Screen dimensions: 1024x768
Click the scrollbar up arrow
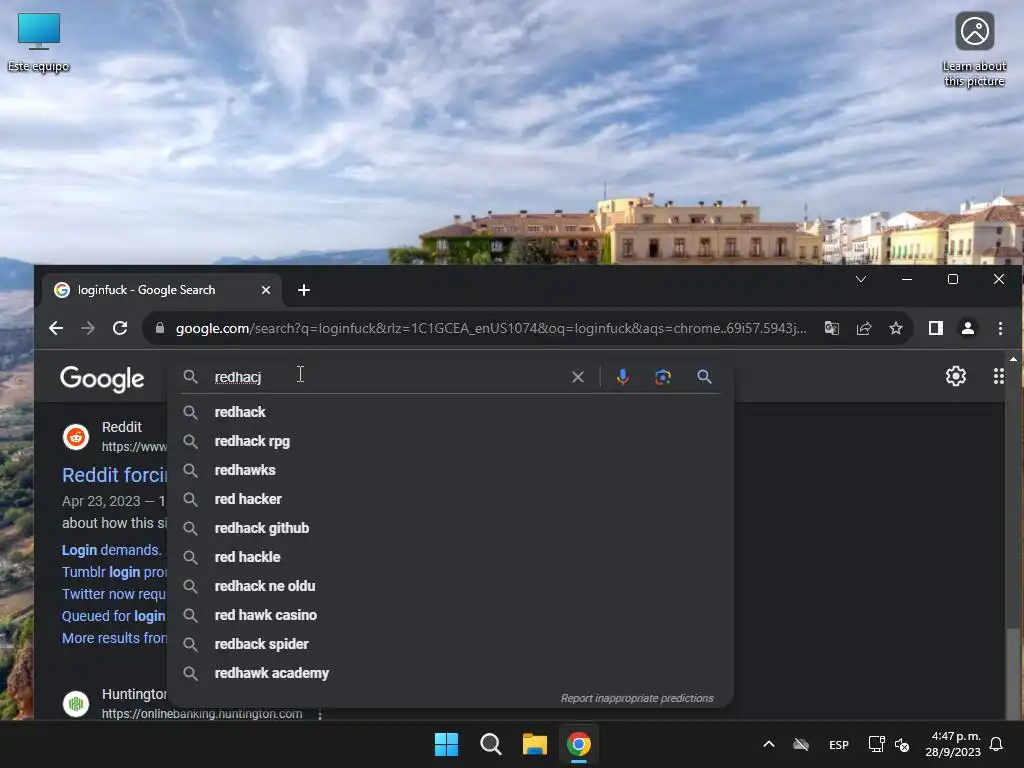(1013, 359)
